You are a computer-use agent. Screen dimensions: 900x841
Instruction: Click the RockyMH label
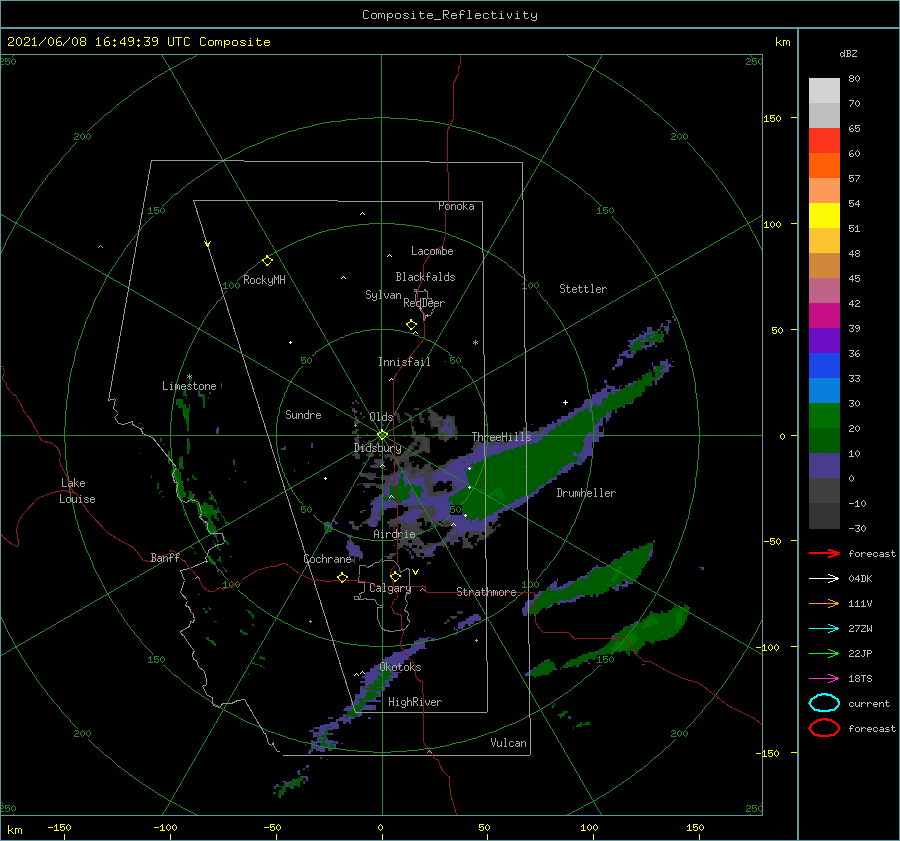(x=264, y=280)
